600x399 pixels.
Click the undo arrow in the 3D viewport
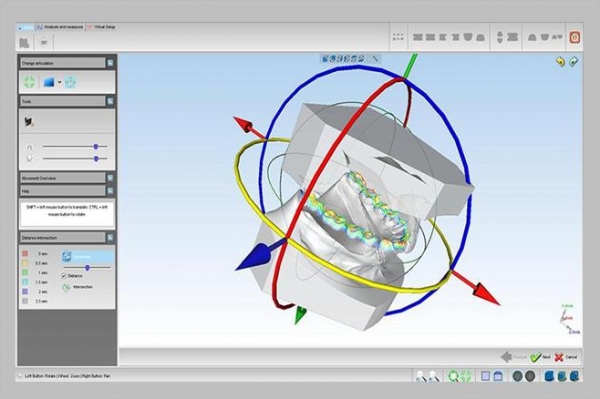560,62
